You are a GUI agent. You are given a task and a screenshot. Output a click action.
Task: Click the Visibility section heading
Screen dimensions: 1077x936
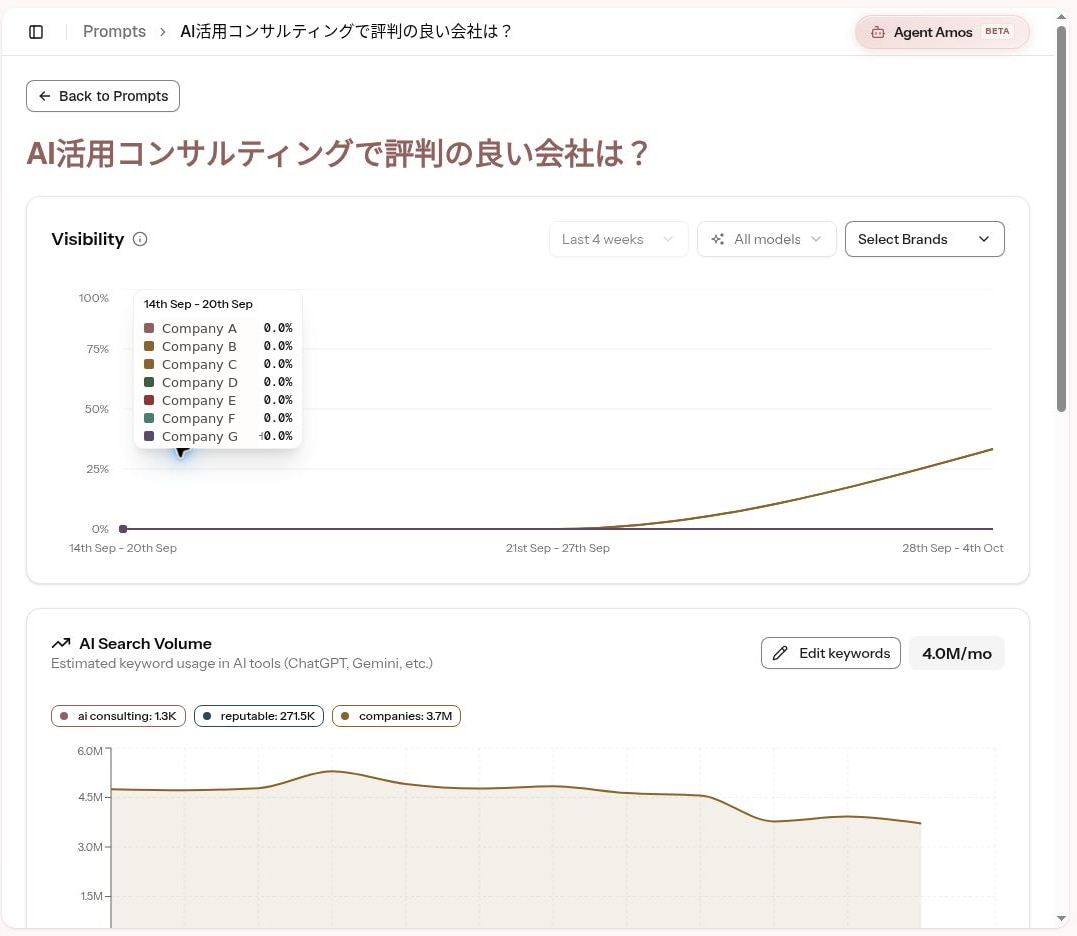pyautogui.click(x=88, y=239)
